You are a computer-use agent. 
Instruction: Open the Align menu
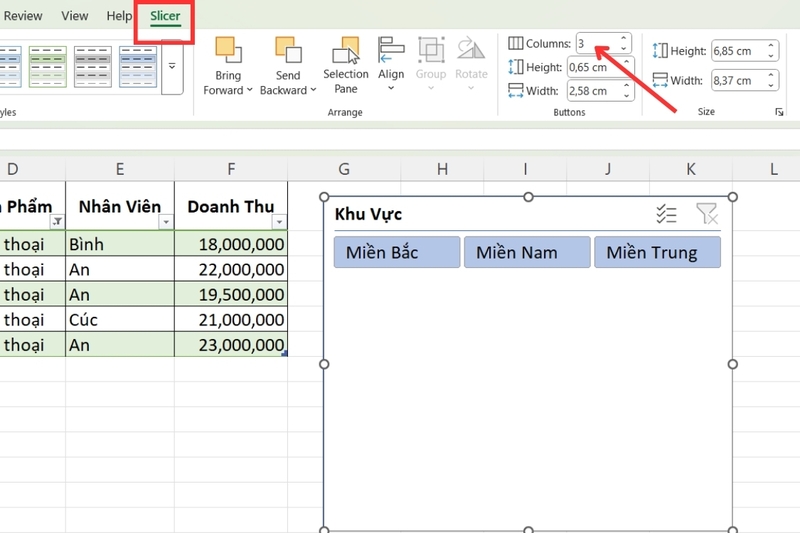click(x=391, y=64)
